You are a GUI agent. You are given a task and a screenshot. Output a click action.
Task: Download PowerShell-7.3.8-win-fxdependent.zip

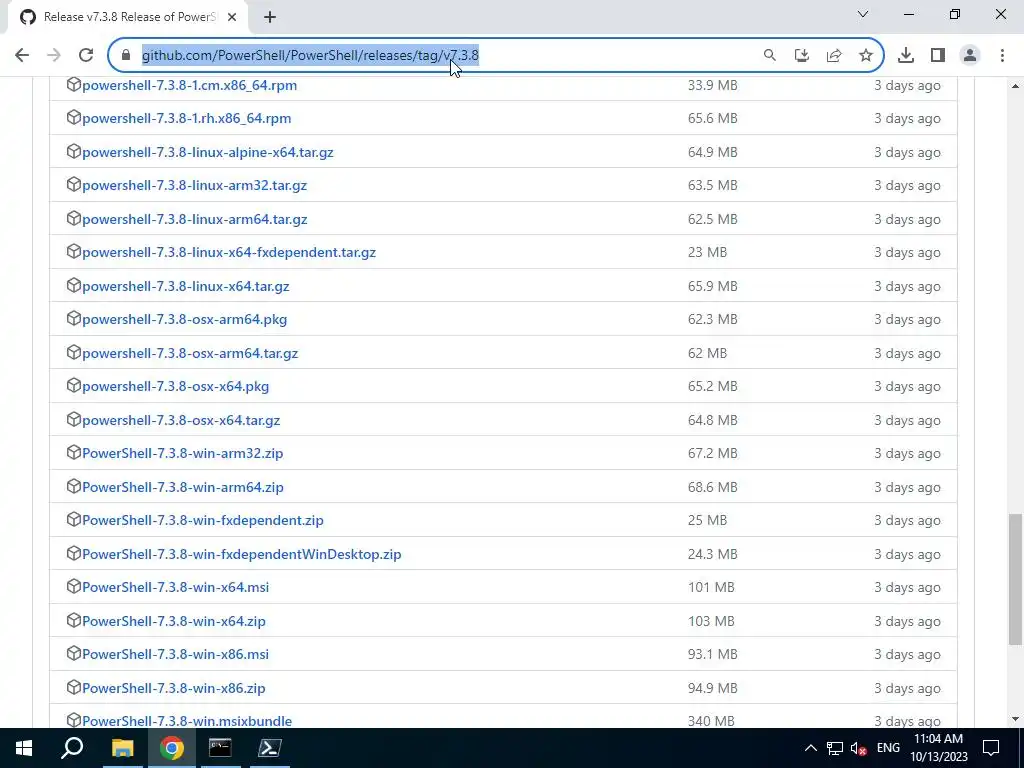tap(203, 520)
